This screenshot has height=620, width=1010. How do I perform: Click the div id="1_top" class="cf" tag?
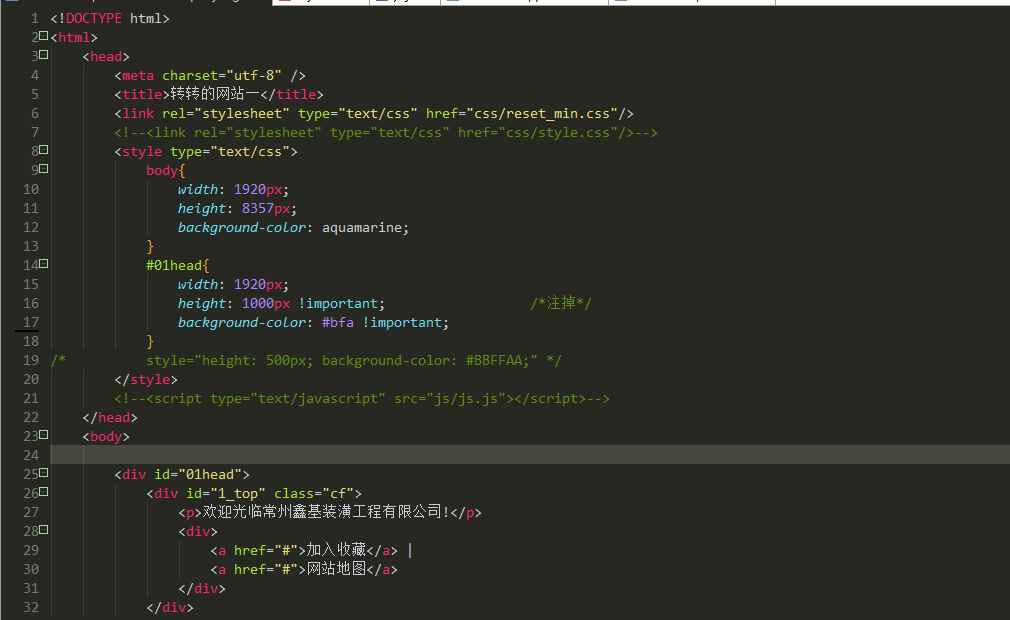(254, 494)
